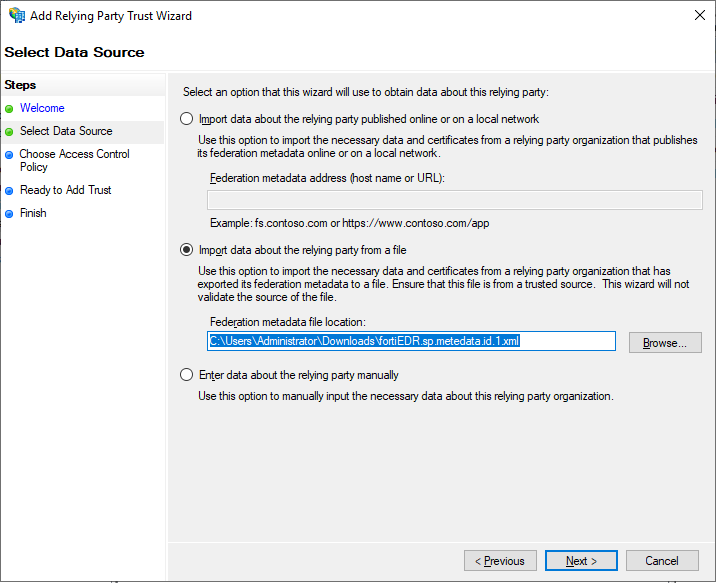
Task: Click the wizard icon in the title bar
Action: [17, 16]
